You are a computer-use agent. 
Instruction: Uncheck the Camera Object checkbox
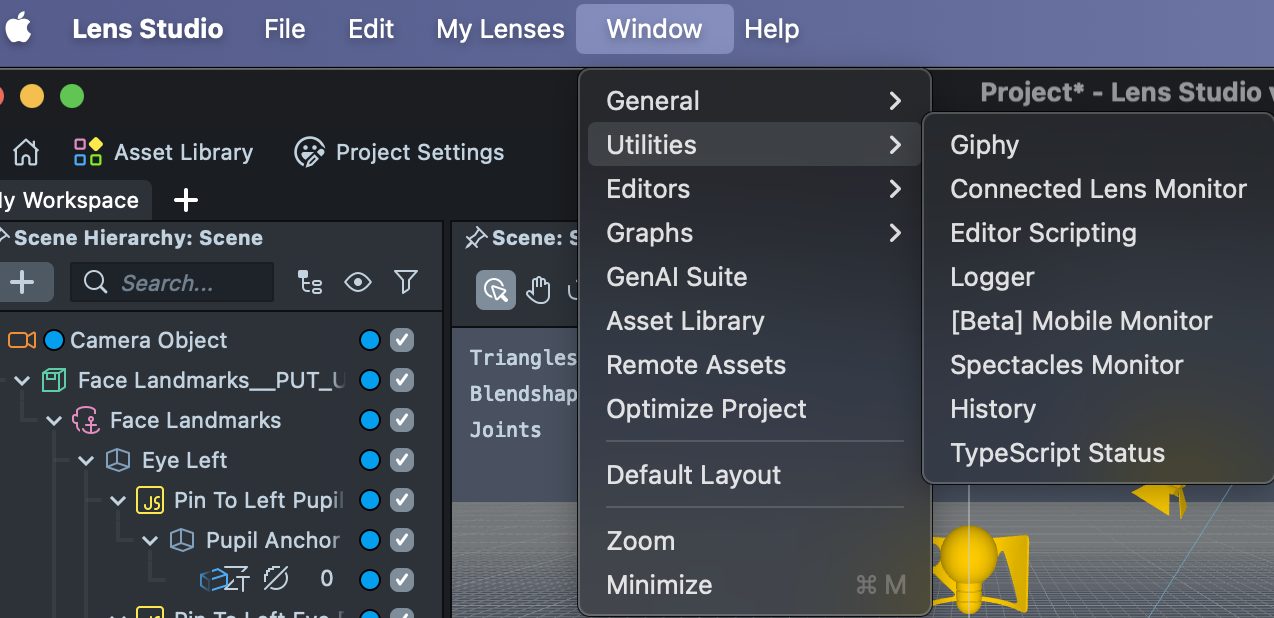pyautogui.click(x=402, y=340)
